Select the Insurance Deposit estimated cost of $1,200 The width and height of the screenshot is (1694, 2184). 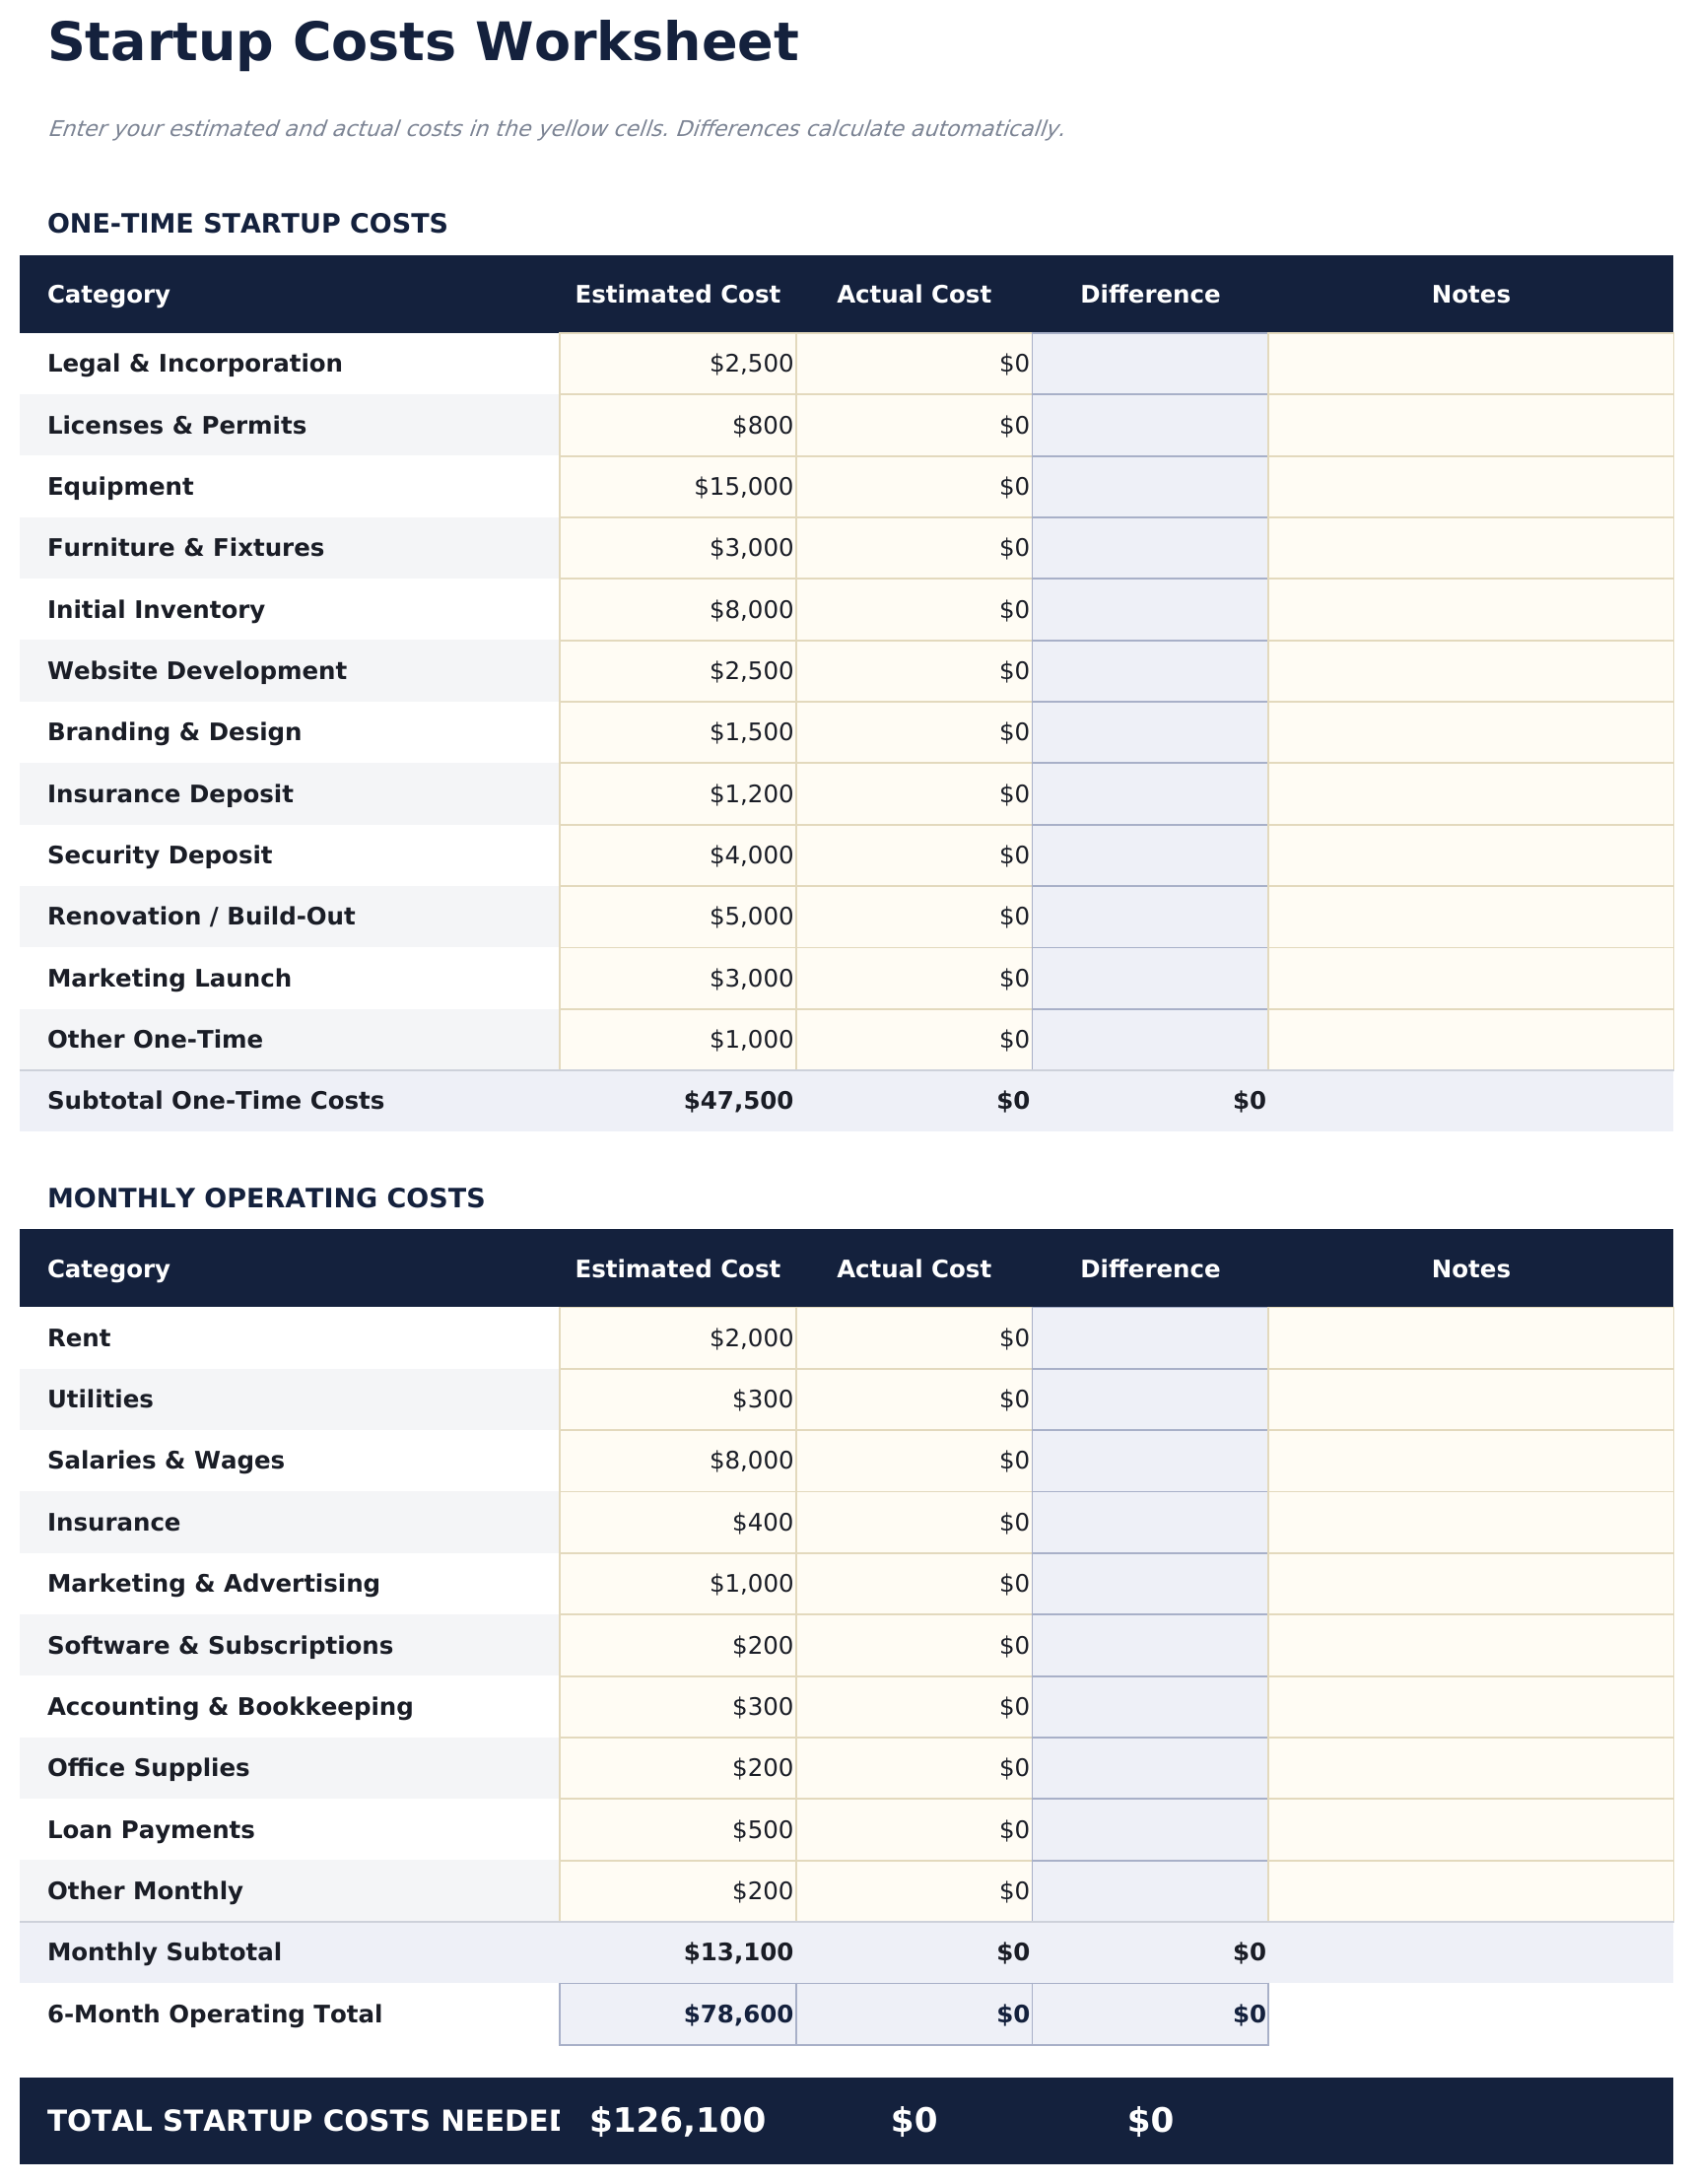pos(677,793)
